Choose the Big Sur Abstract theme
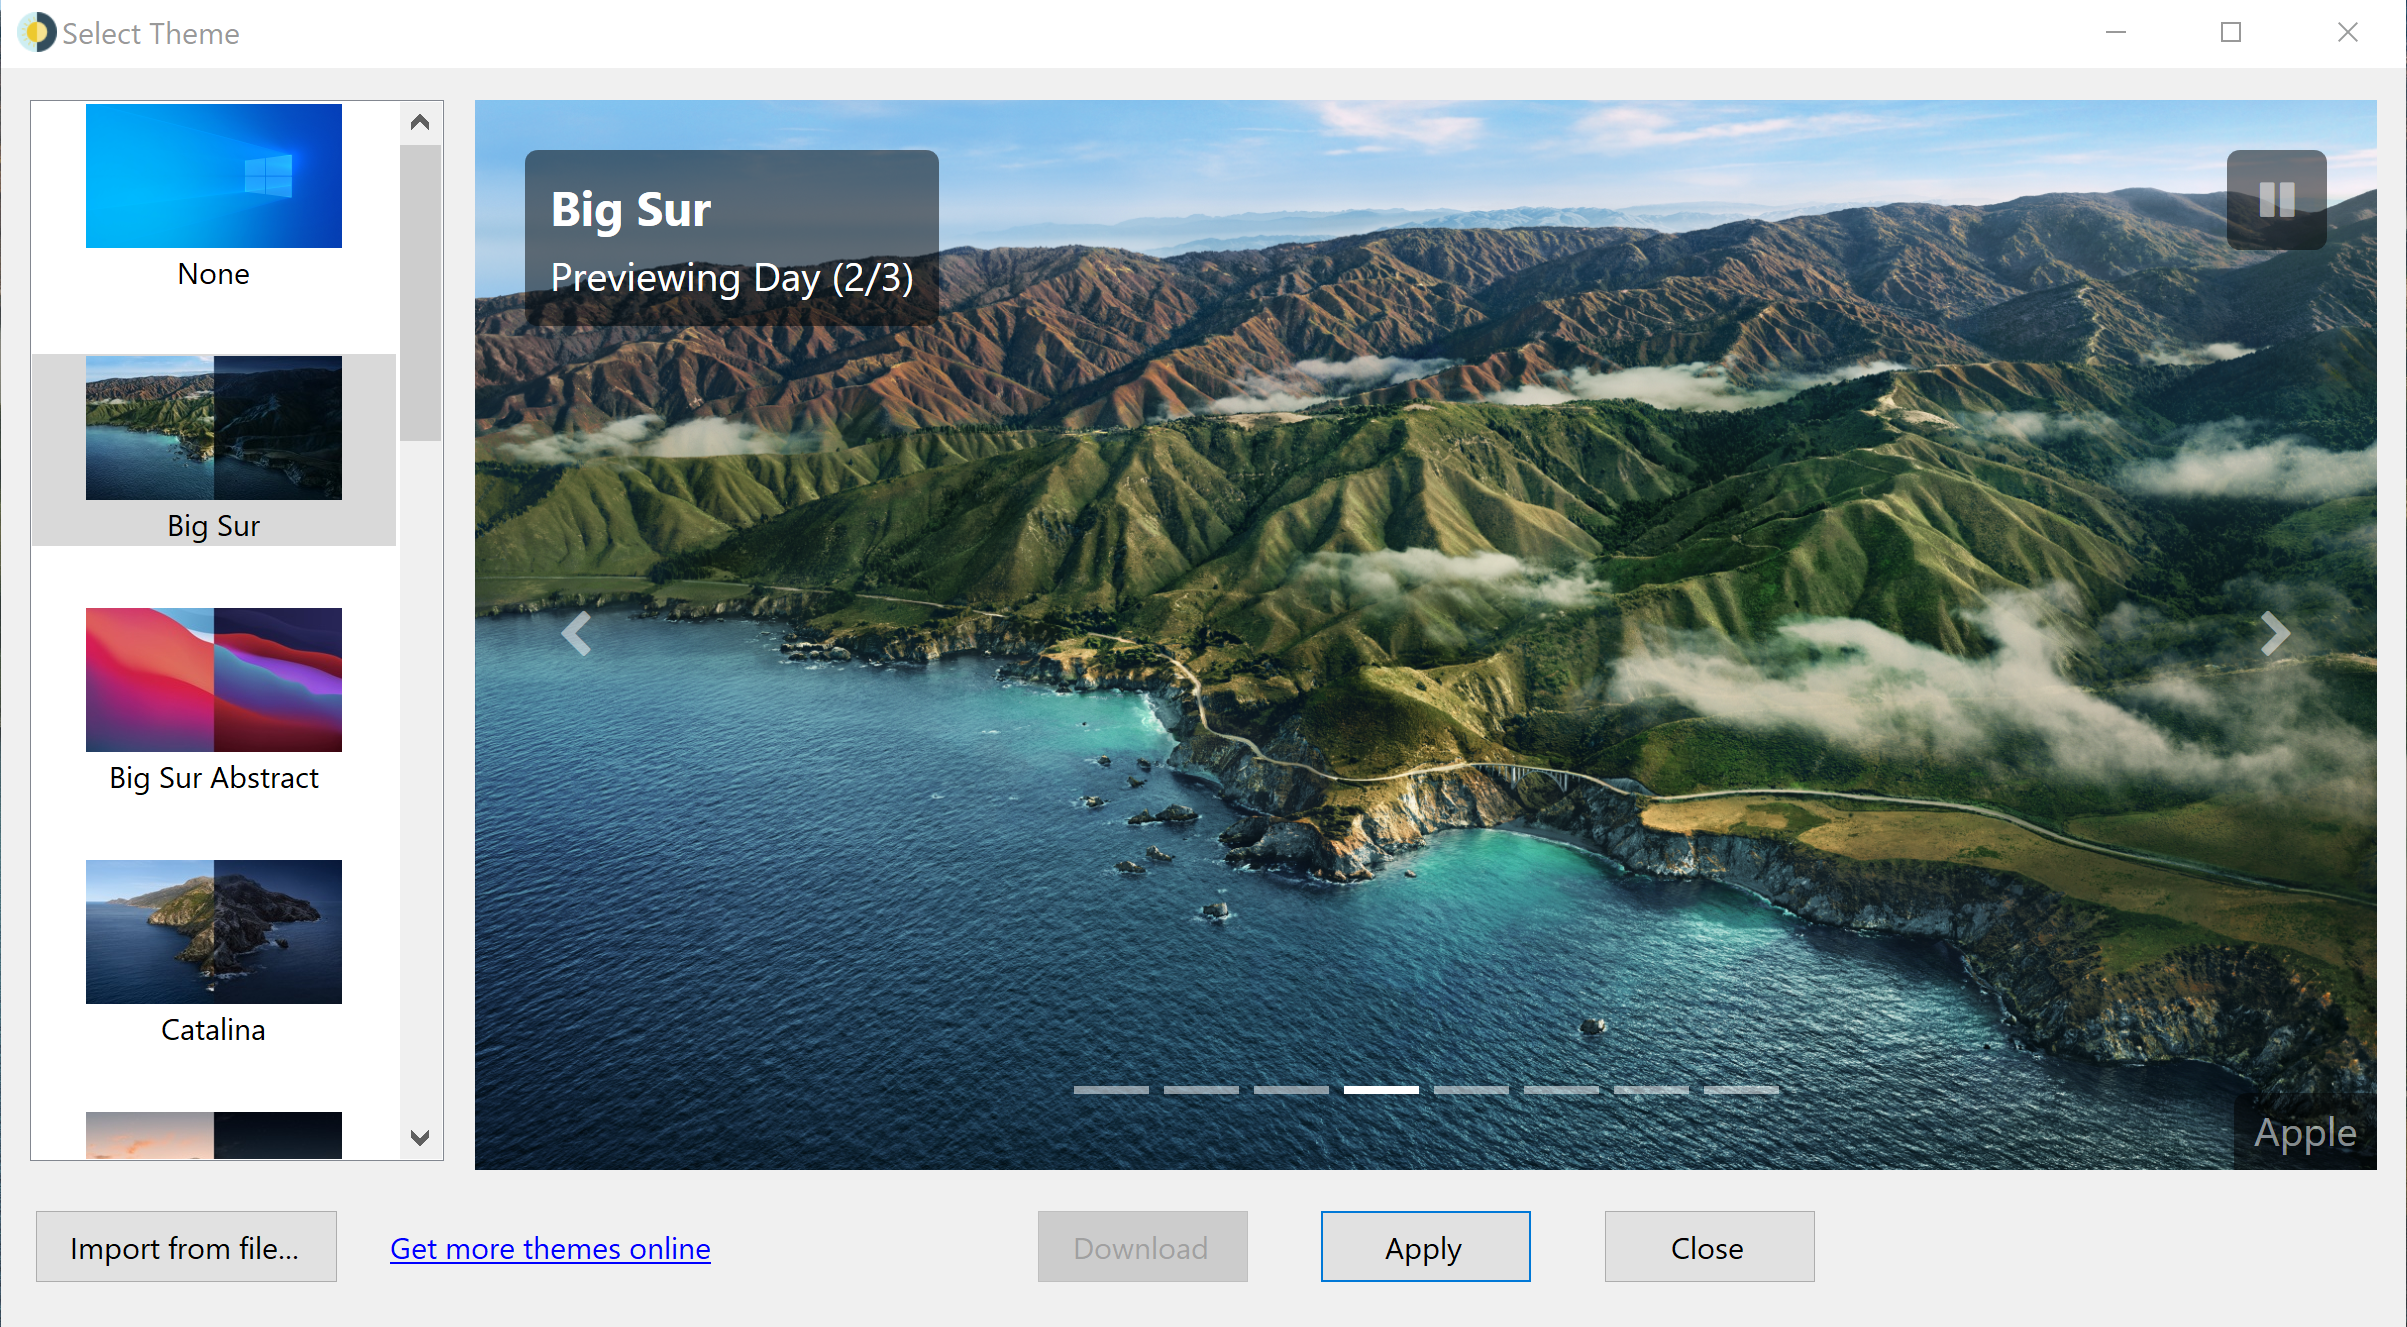 click(x=213, y=681)
